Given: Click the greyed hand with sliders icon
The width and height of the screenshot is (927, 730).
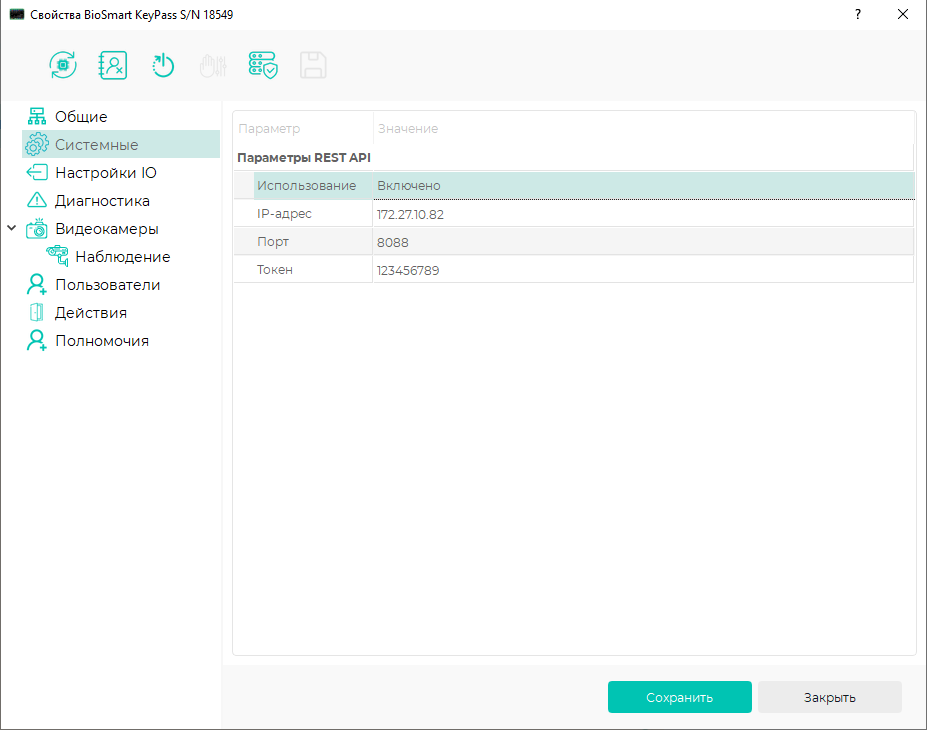Looking at the screenshot, I should 213,65.
